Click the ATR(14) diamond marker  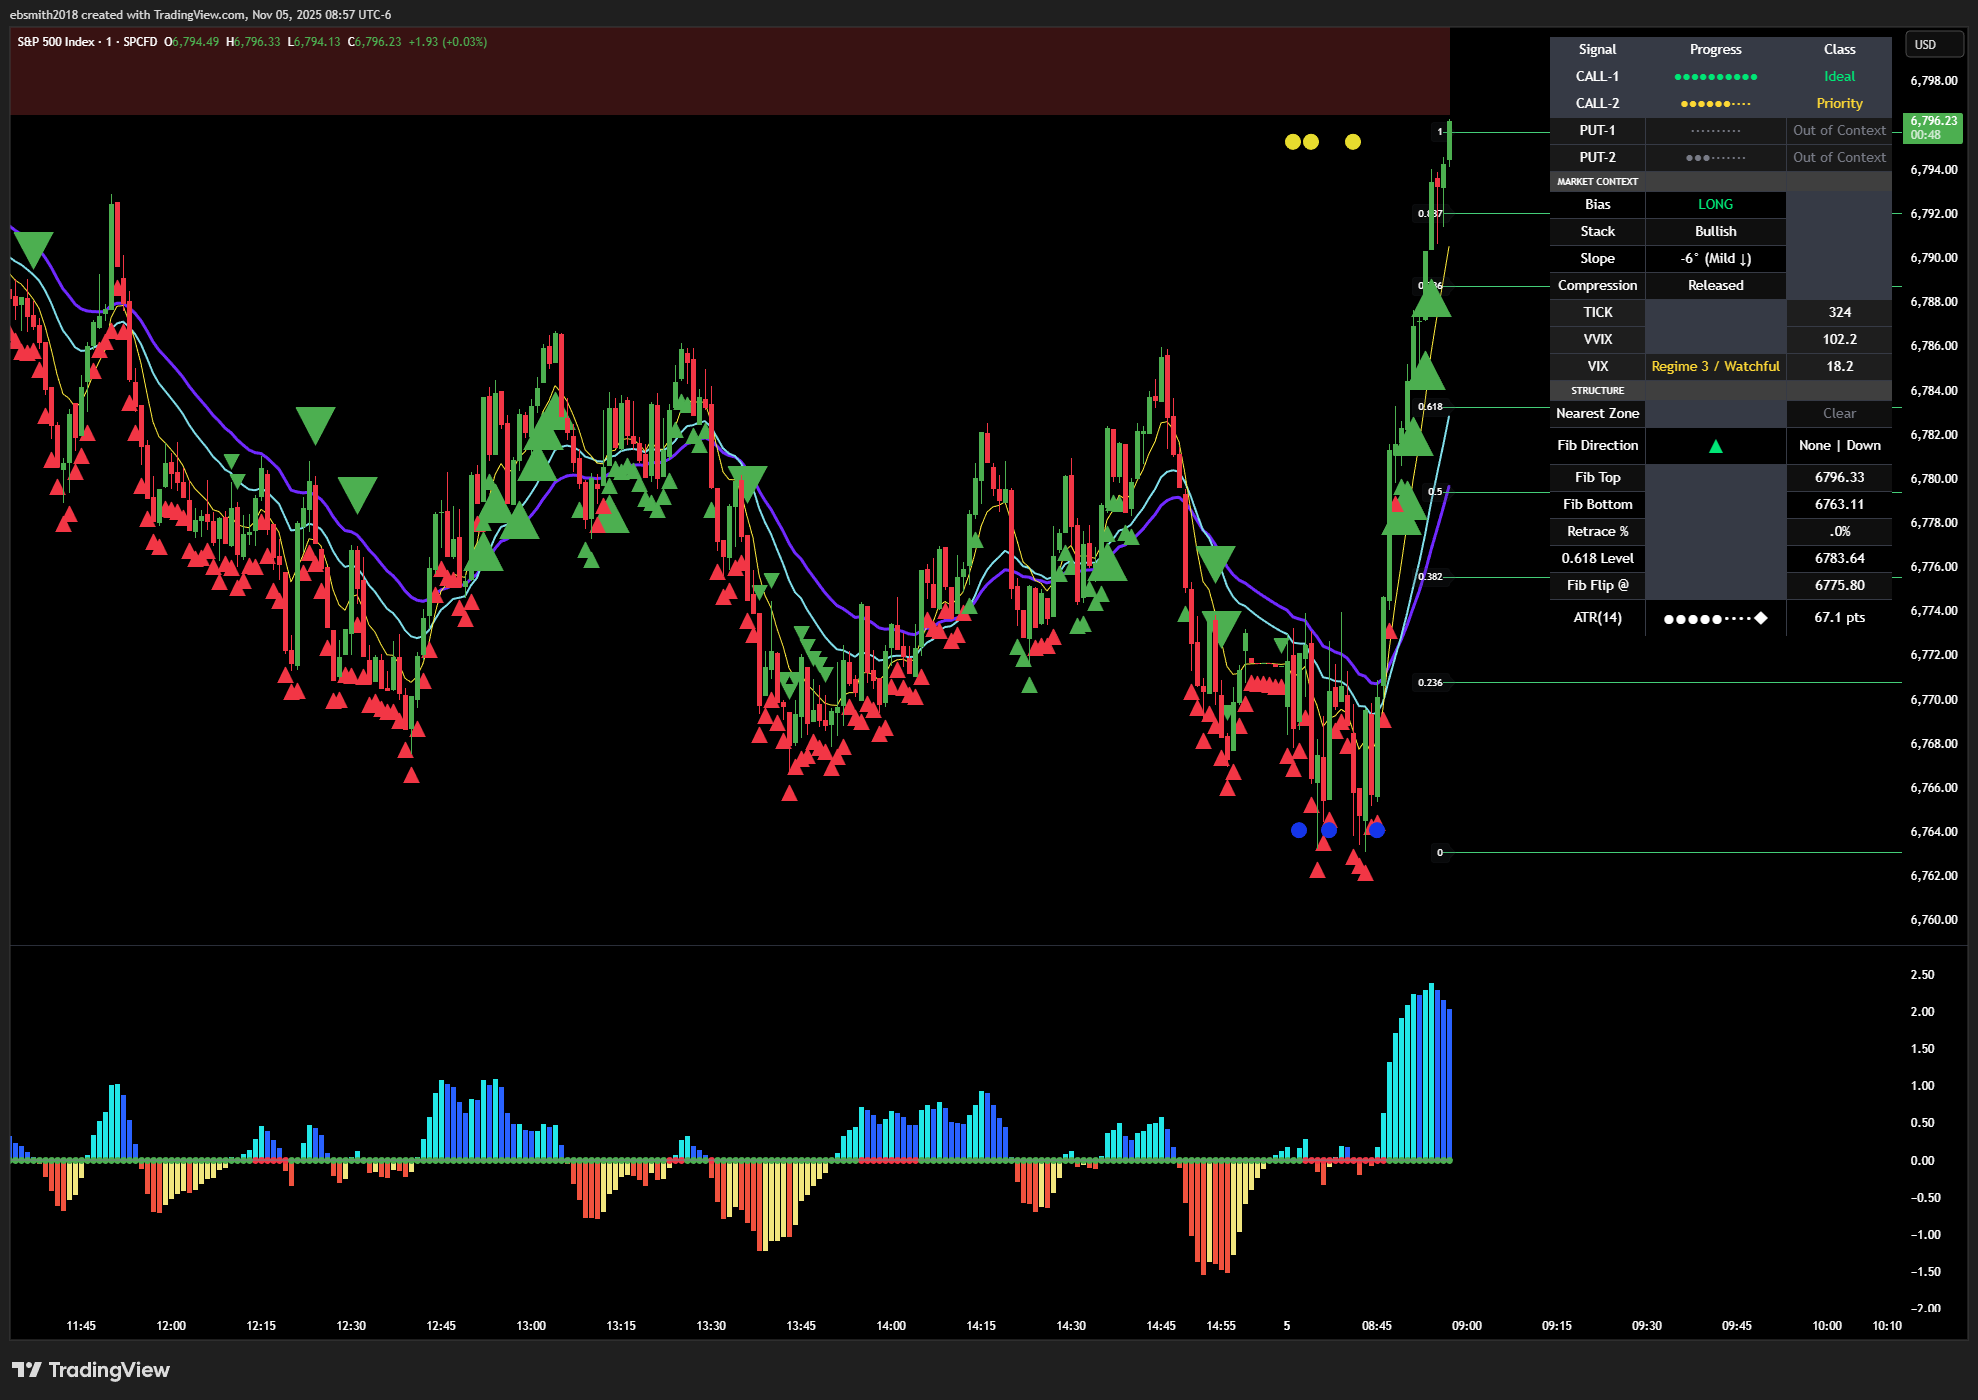pos(1761,618)
